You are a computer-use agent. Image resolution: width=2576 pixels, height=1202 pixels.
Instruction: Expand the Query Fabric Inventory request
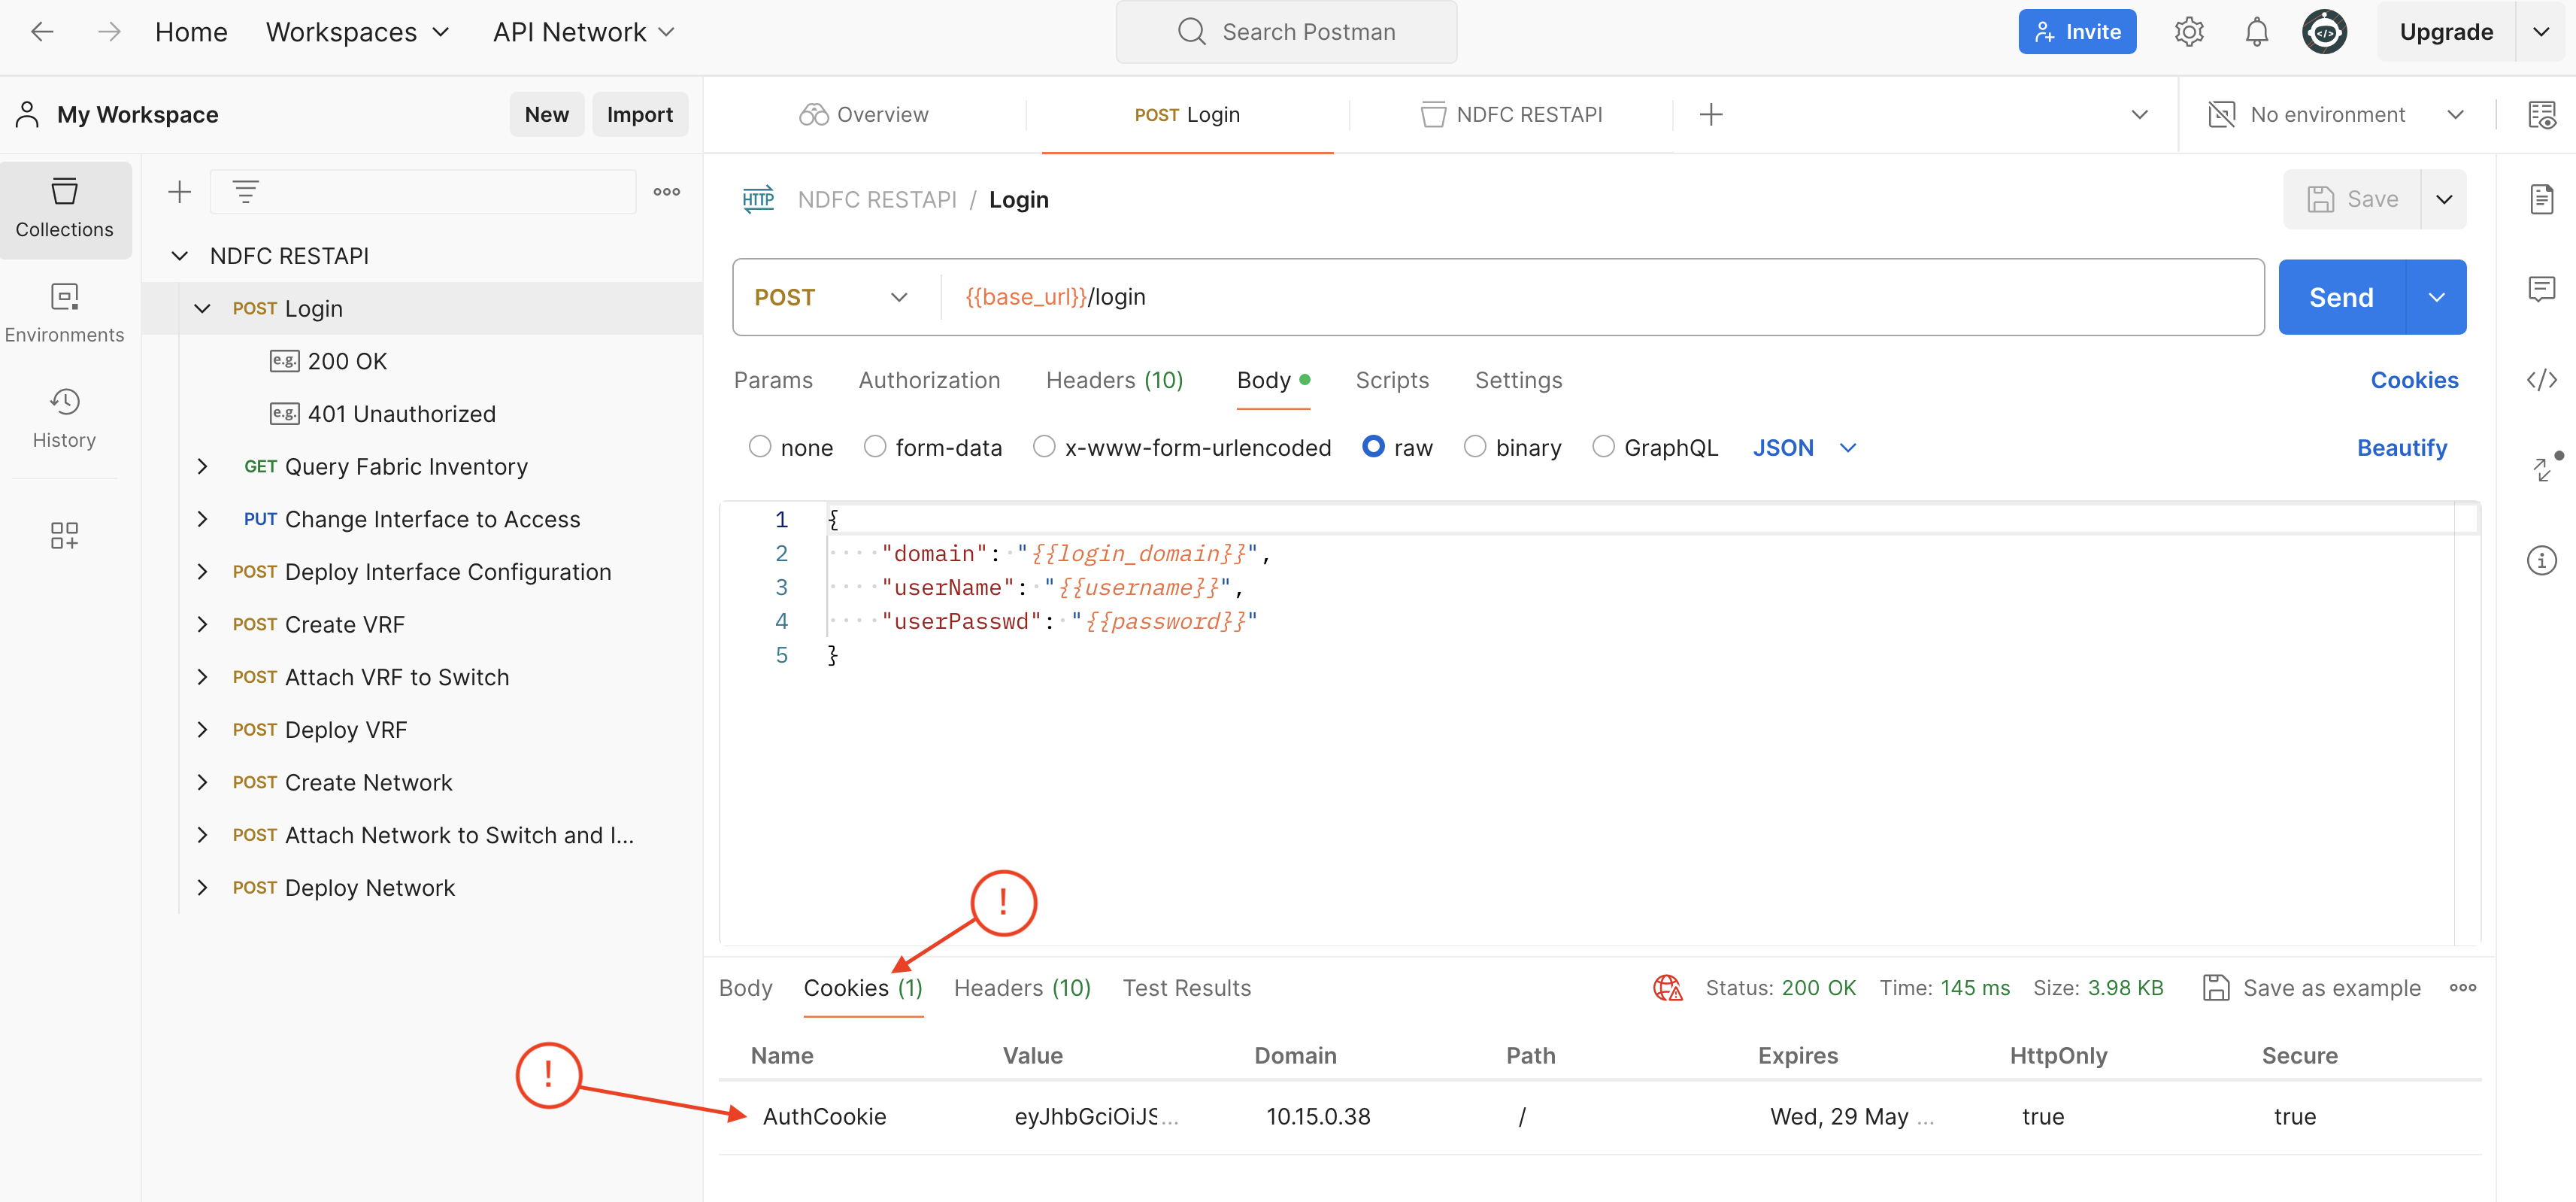(x=202, y=466)
